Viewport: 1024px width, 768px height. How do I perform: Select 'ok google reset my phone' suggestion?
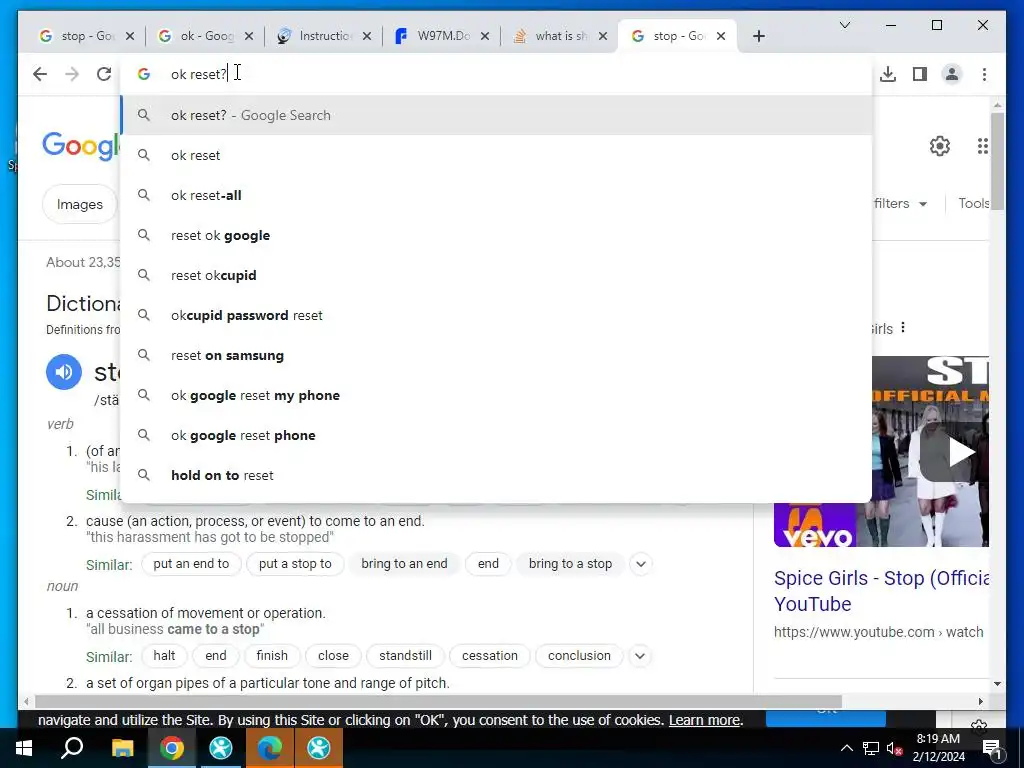coord(496,395)
